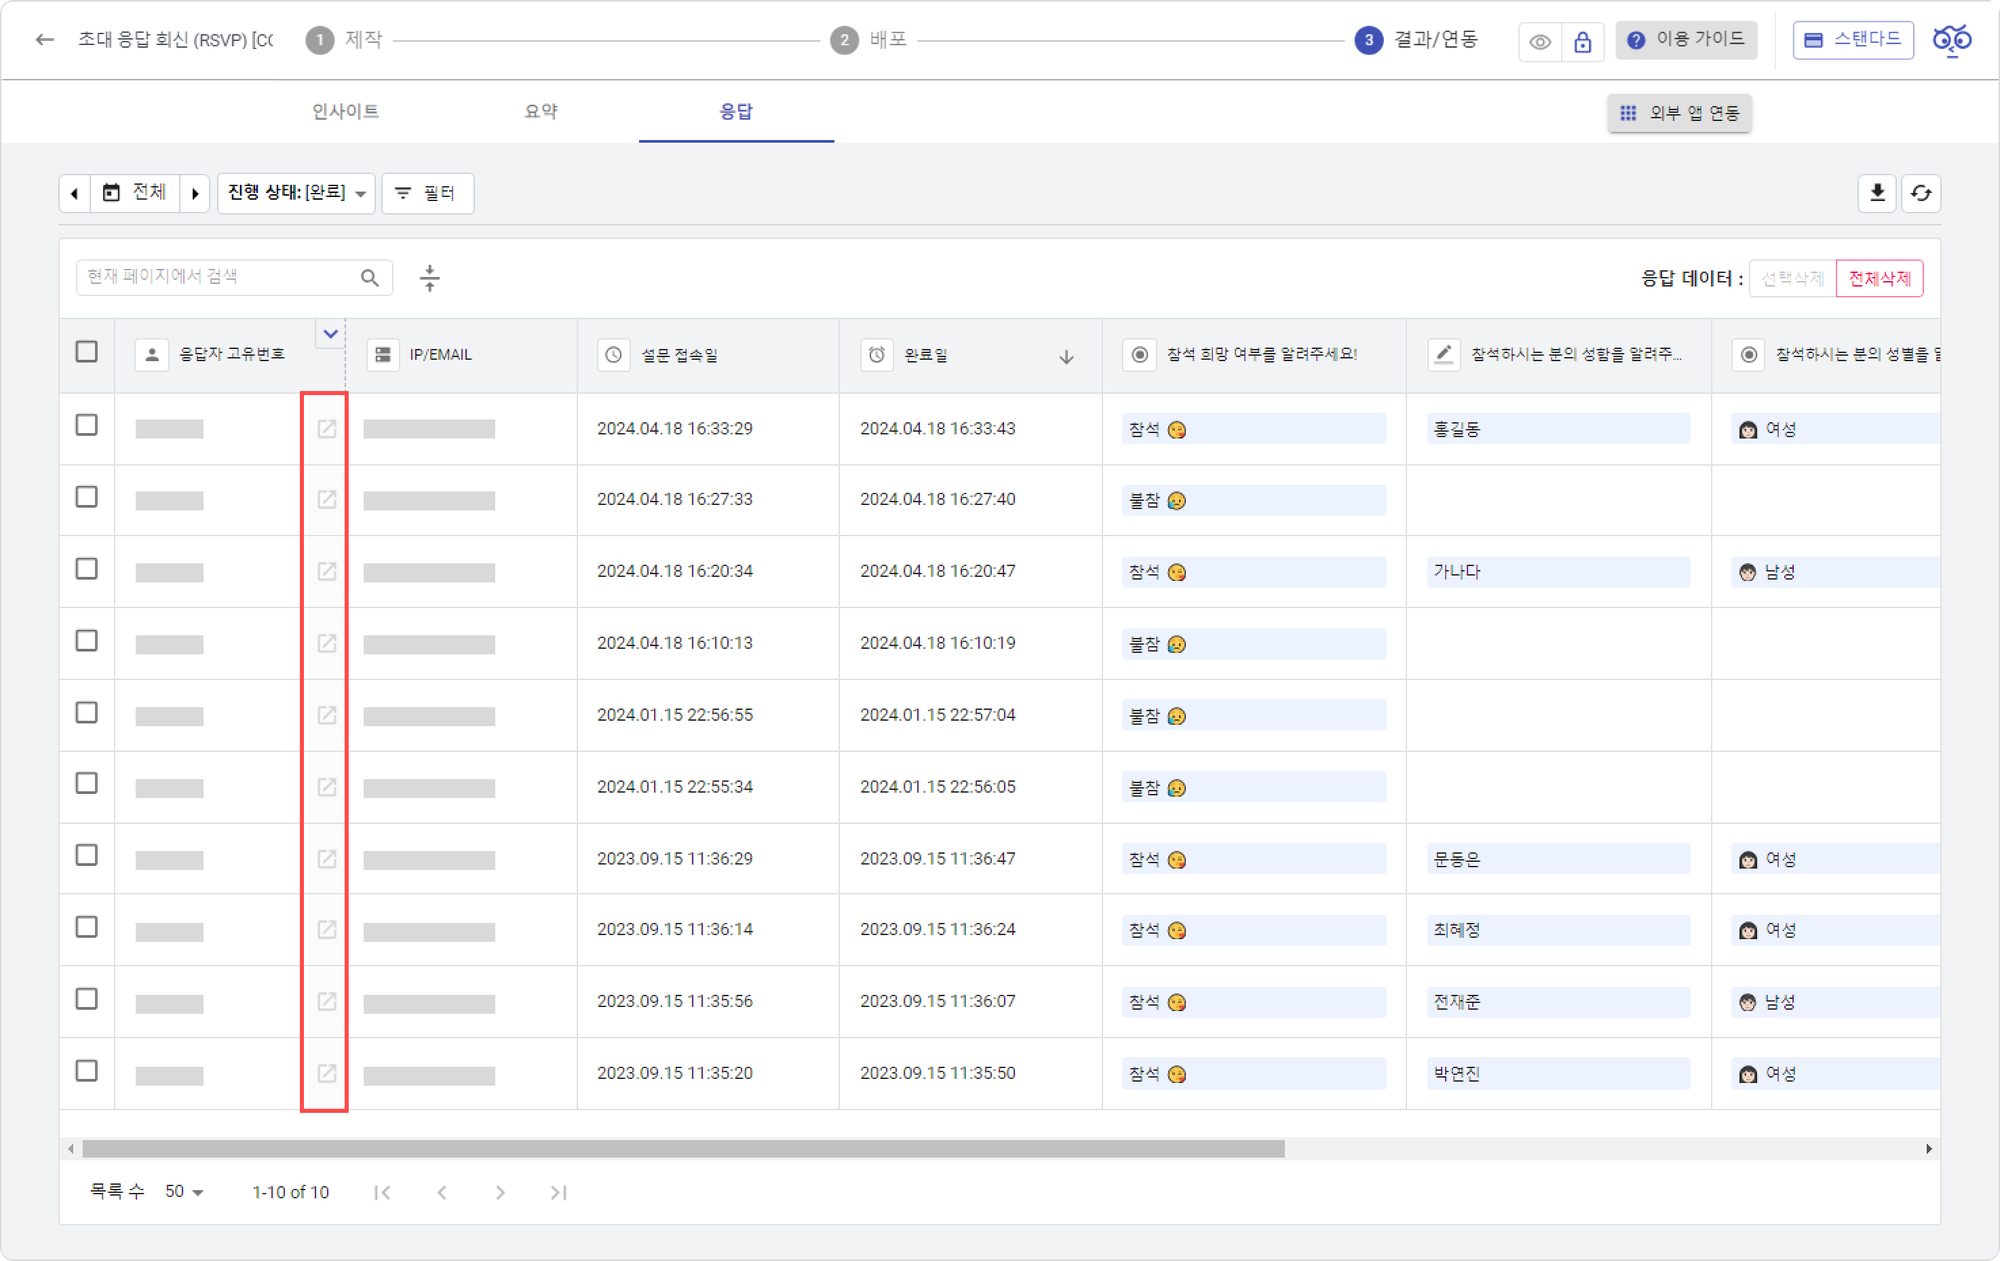Open the 전체 date range picker
The image size is (2000, 1261).
point(136,193)
